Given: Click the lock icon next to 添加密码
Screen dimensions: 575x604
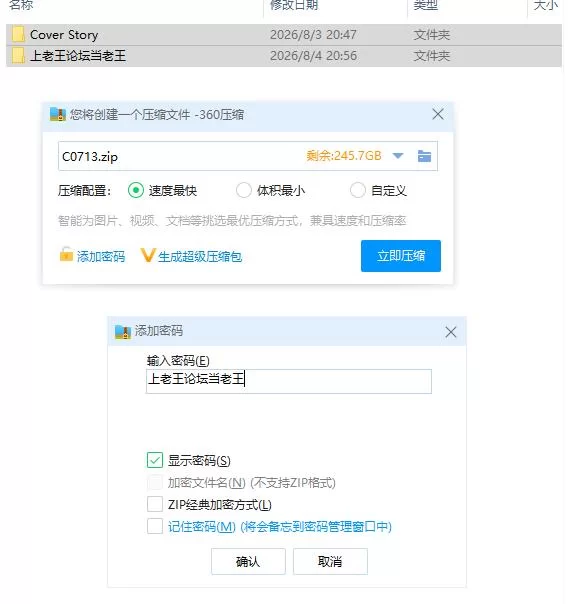Looking at the screenshot, I should click(66, 254).
